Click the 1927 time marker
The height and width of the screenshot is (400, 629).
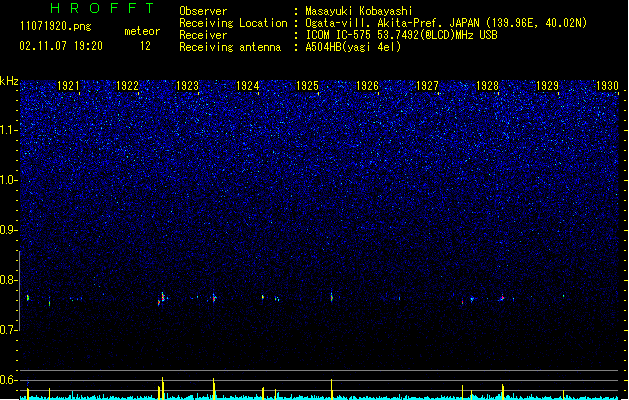point(427,86)
